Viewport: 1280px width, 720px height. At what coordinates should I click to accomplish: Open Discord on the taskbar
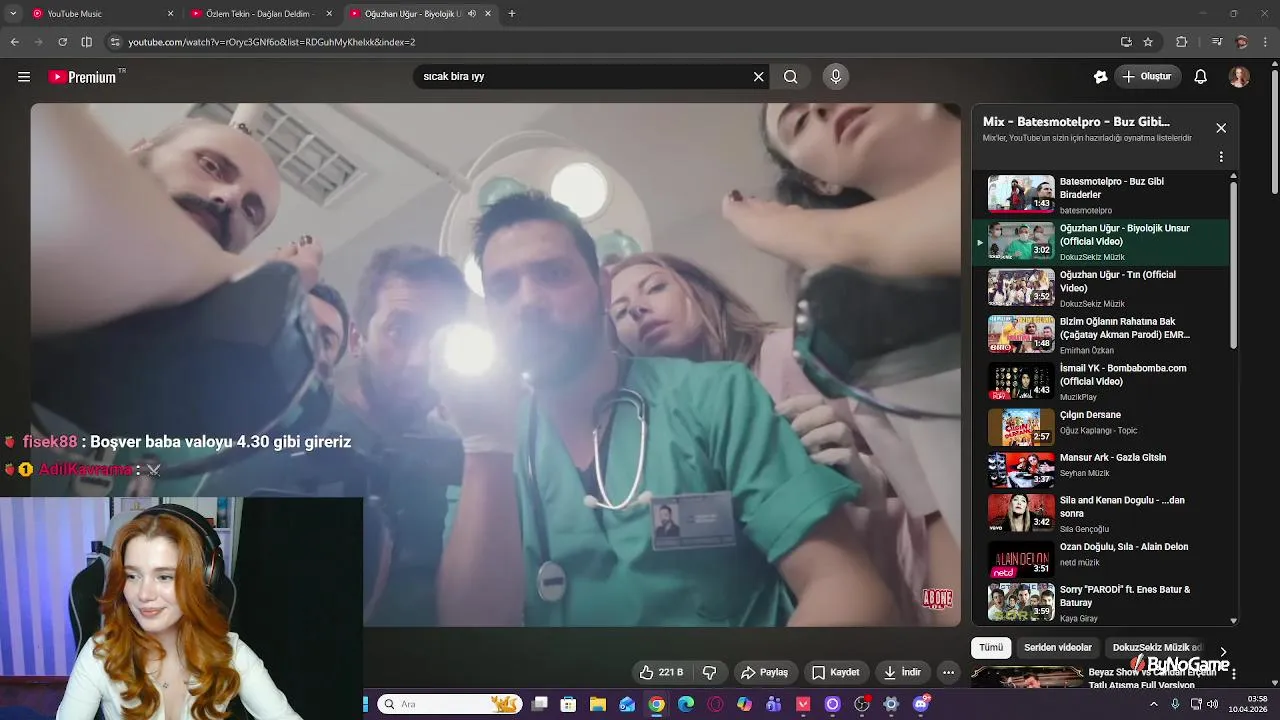pos(921,704)
